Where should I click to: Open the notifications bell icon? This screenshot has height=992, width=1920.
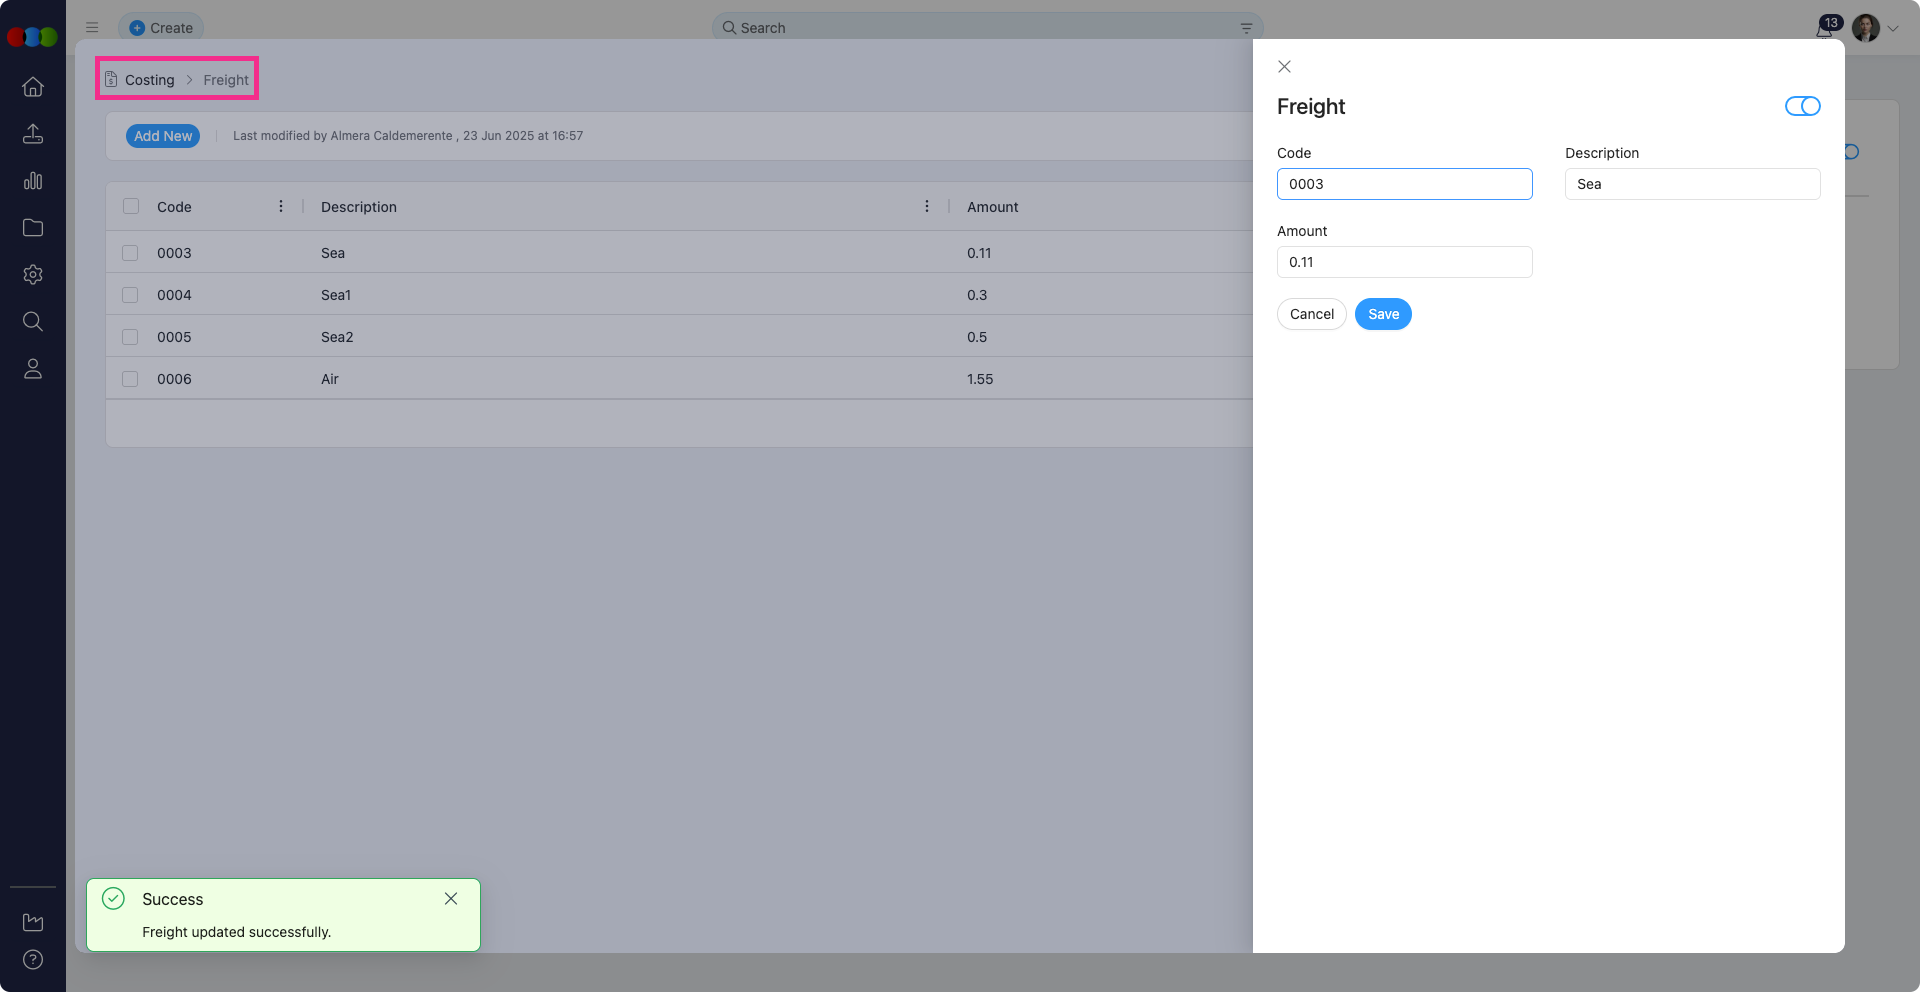1825,29
